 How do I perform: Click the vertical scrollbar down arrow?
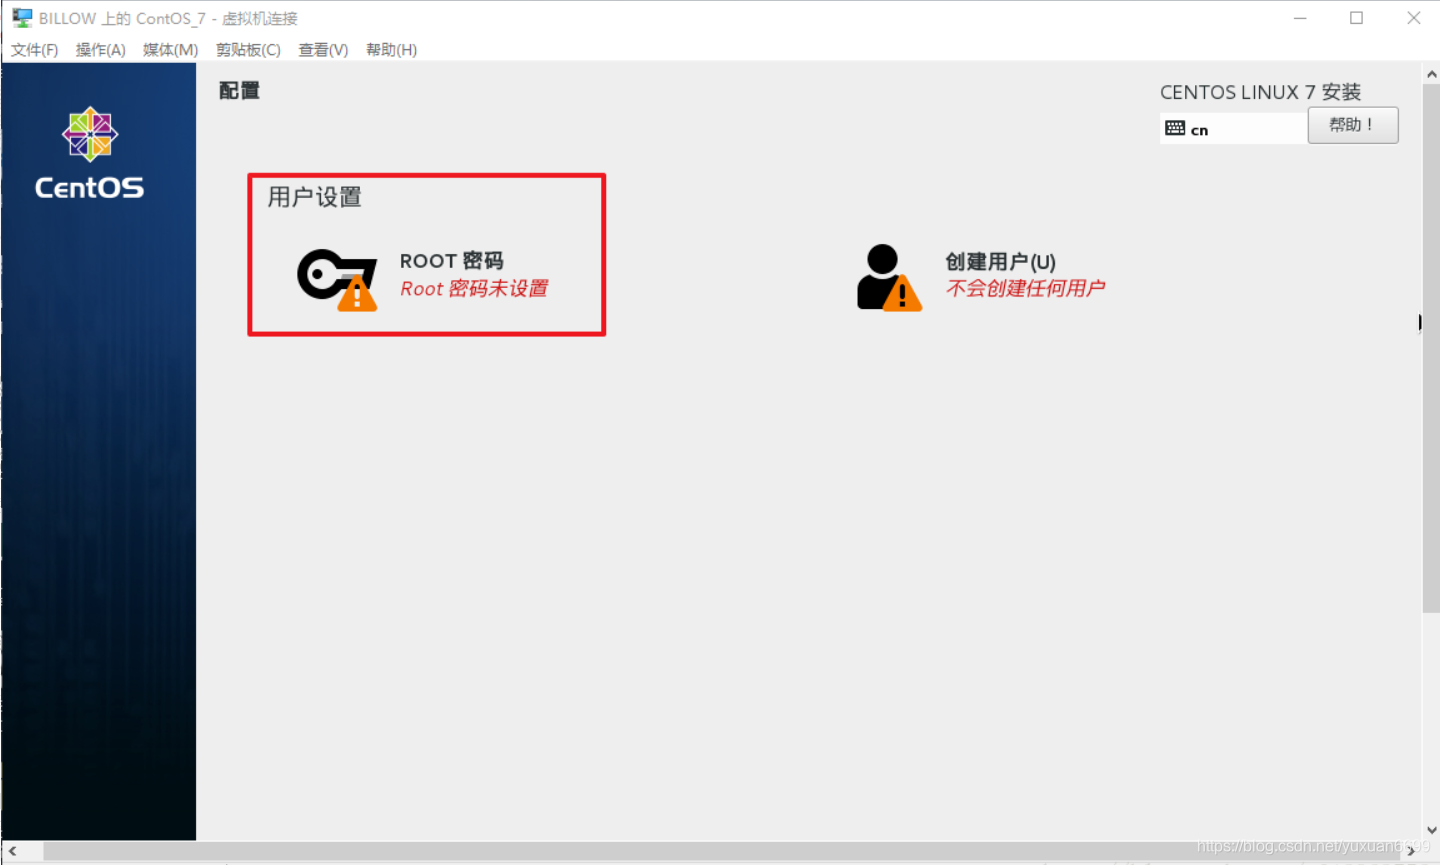click(1431, 830)
